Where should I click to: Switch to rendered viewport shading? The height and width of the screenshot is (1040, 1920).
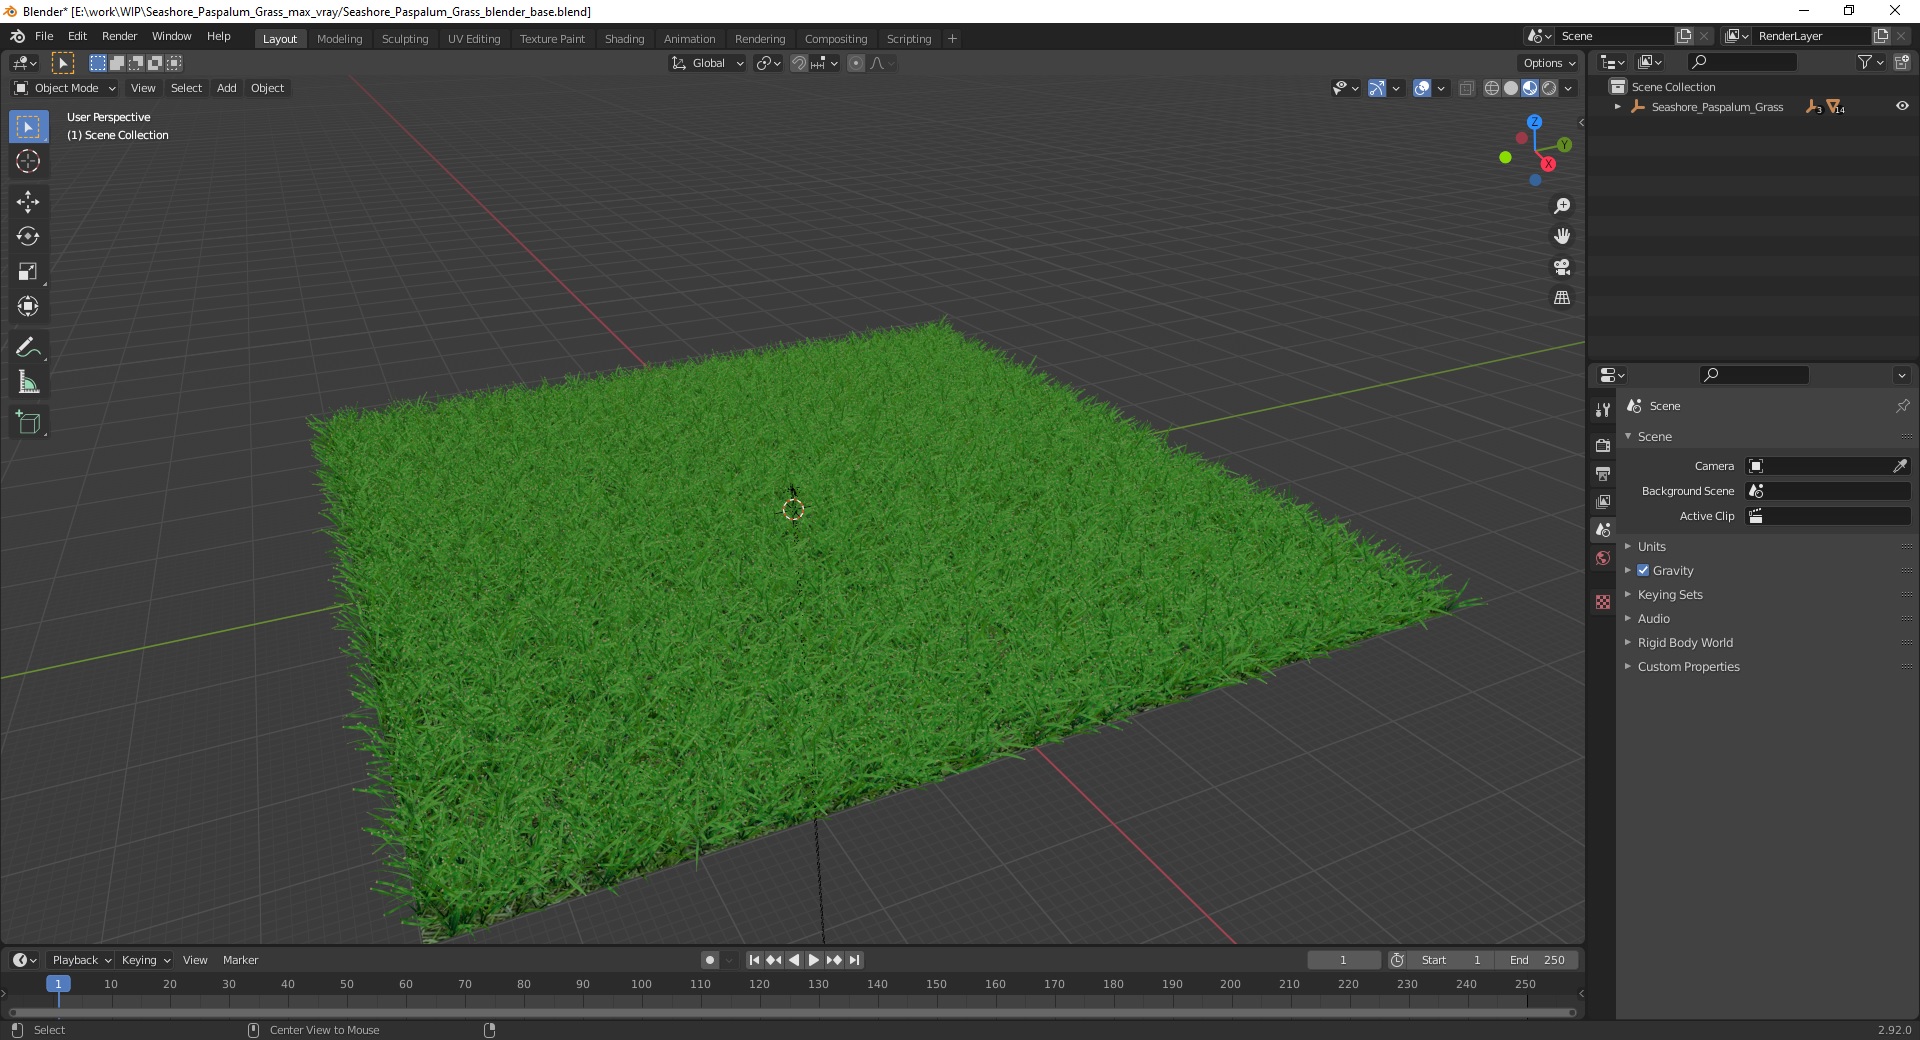(1549, 88)
